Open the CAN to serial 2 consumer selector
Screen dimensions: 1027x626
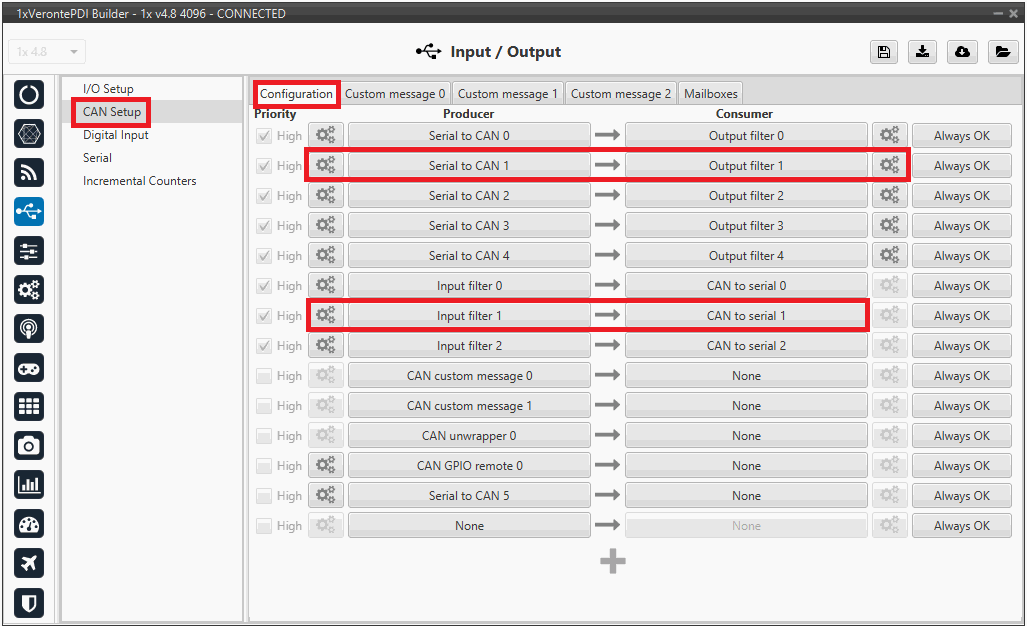746,346
